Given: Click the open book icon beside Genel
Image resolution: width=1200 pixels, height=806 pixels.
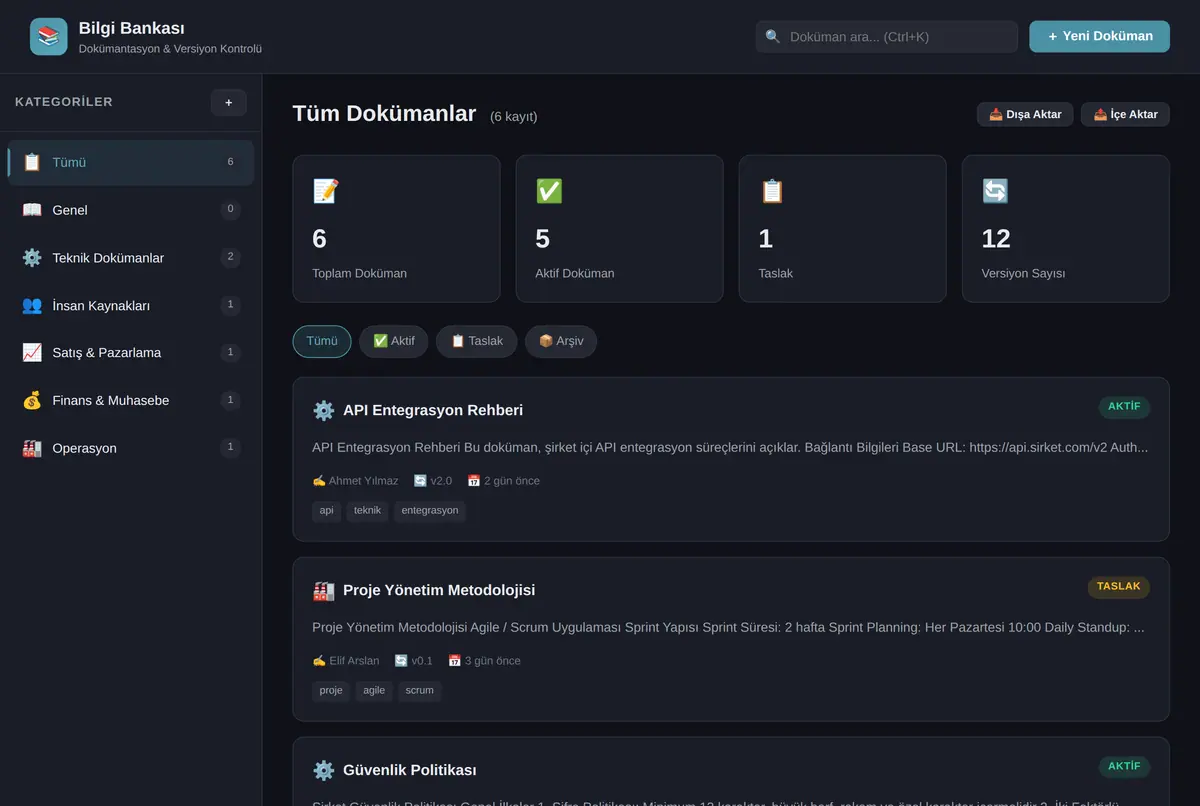Looking at the screenshot, I should pyautogui.click(x=32, y=210).
